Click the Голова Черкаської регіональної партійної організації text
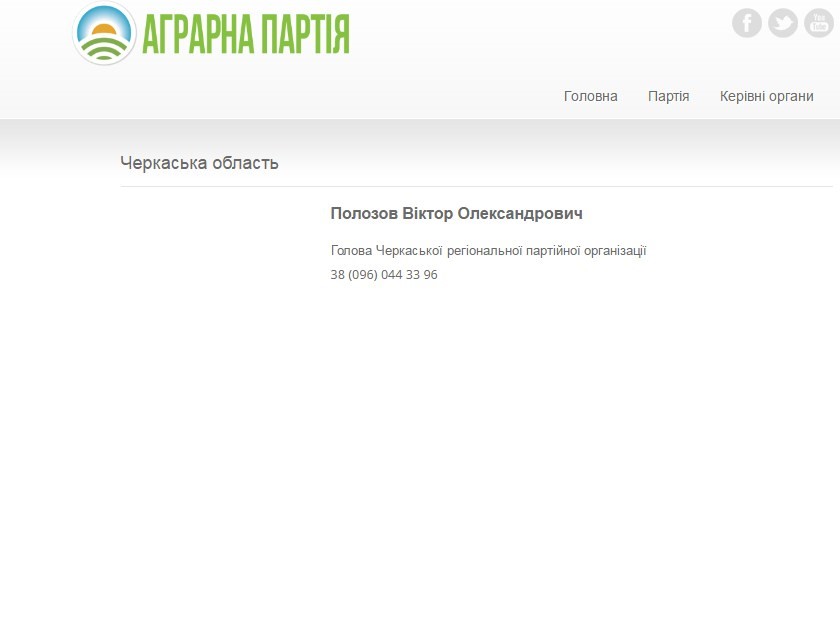This screenshot has height=631, width=840. tap(488, 250)
